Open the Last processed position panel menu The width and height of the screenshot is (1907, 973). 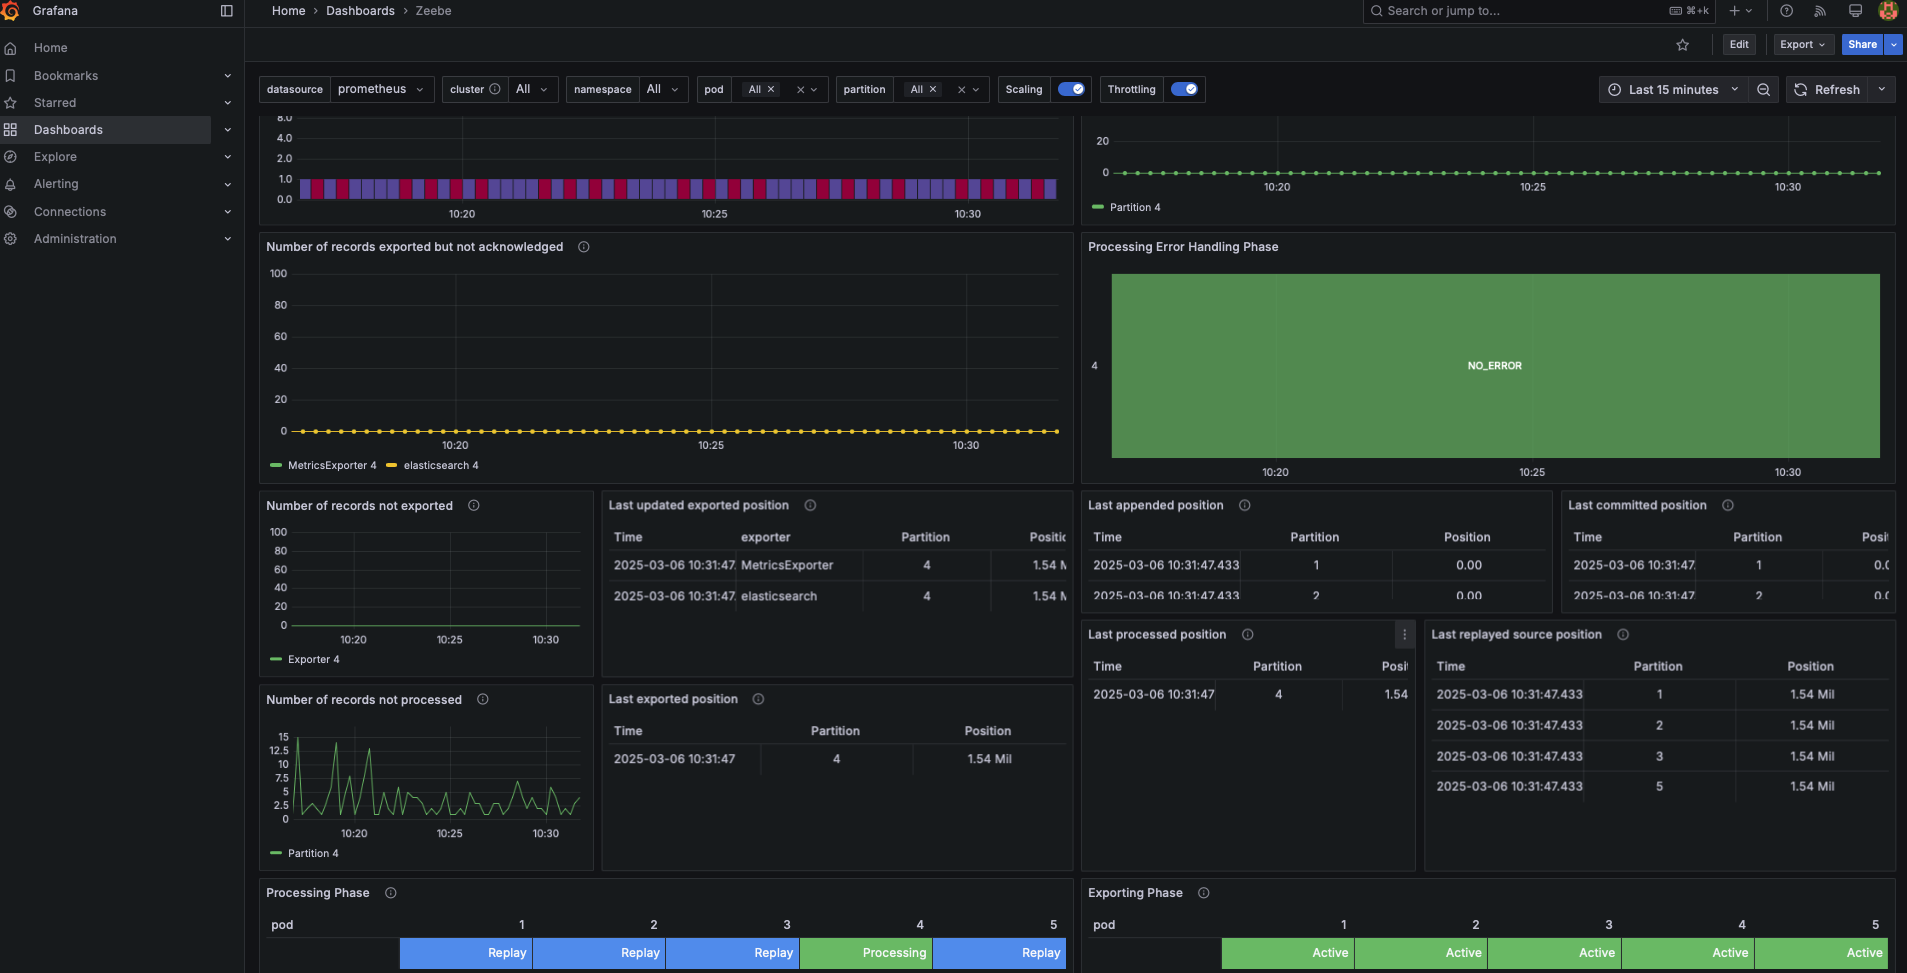[1404, 635]
